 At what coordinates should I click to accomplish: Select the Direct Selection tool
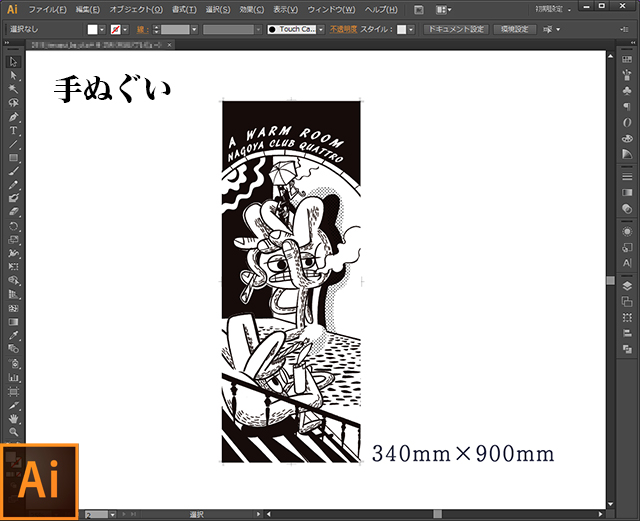coord(13,76)
